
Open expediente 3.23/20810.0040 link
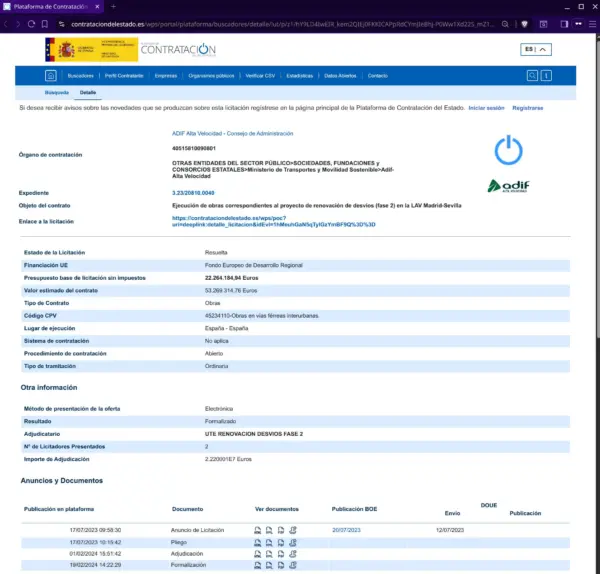[x=193, y=193]
